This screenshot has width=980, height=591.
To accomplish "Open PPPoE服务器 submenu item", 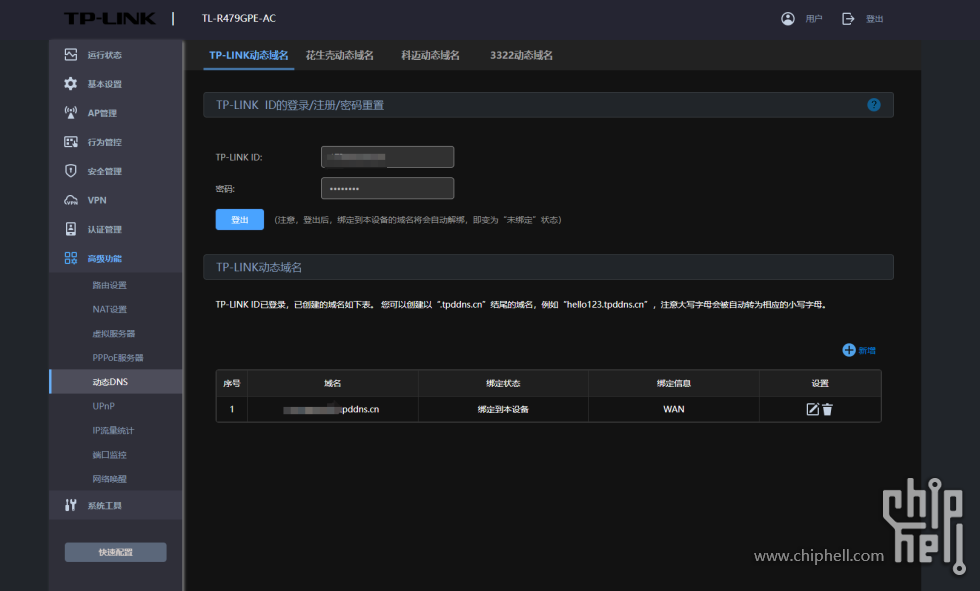I will [116, 357].
